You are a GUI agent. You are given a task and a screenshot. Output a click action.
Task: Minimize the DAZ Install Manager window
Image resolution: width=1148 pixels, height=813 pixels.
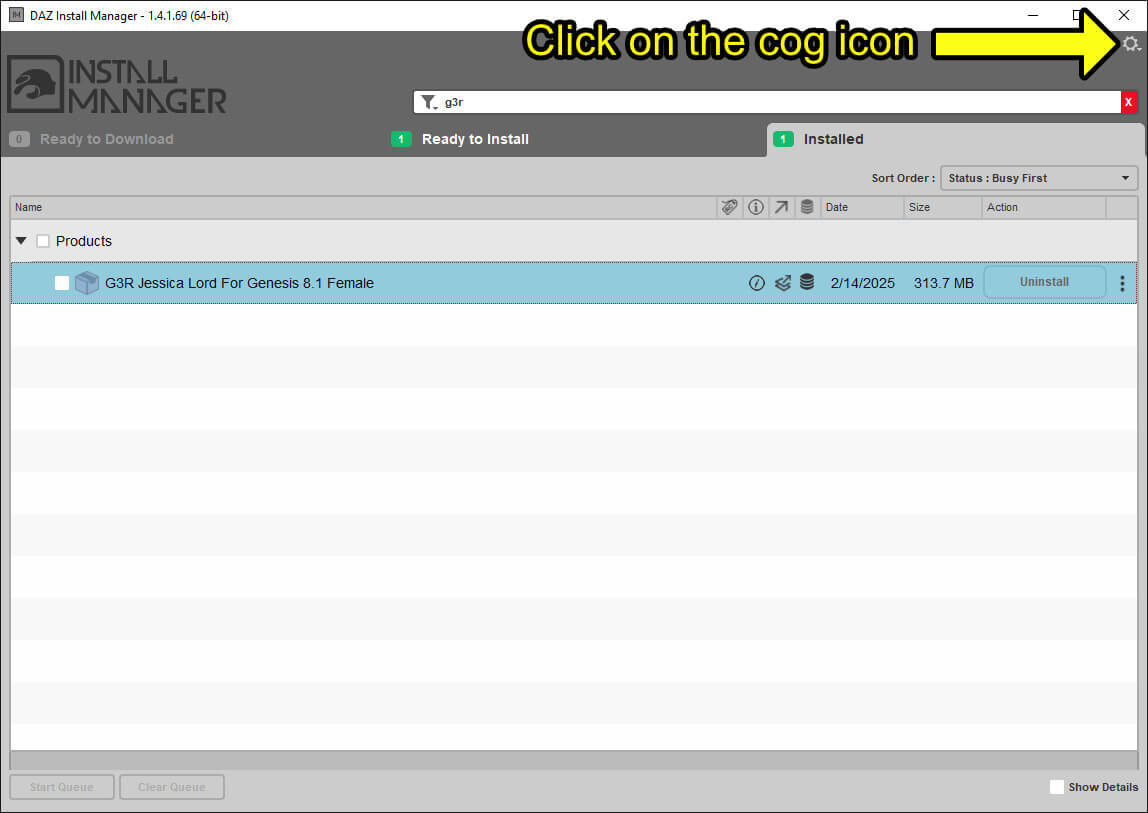[1033, 15]
